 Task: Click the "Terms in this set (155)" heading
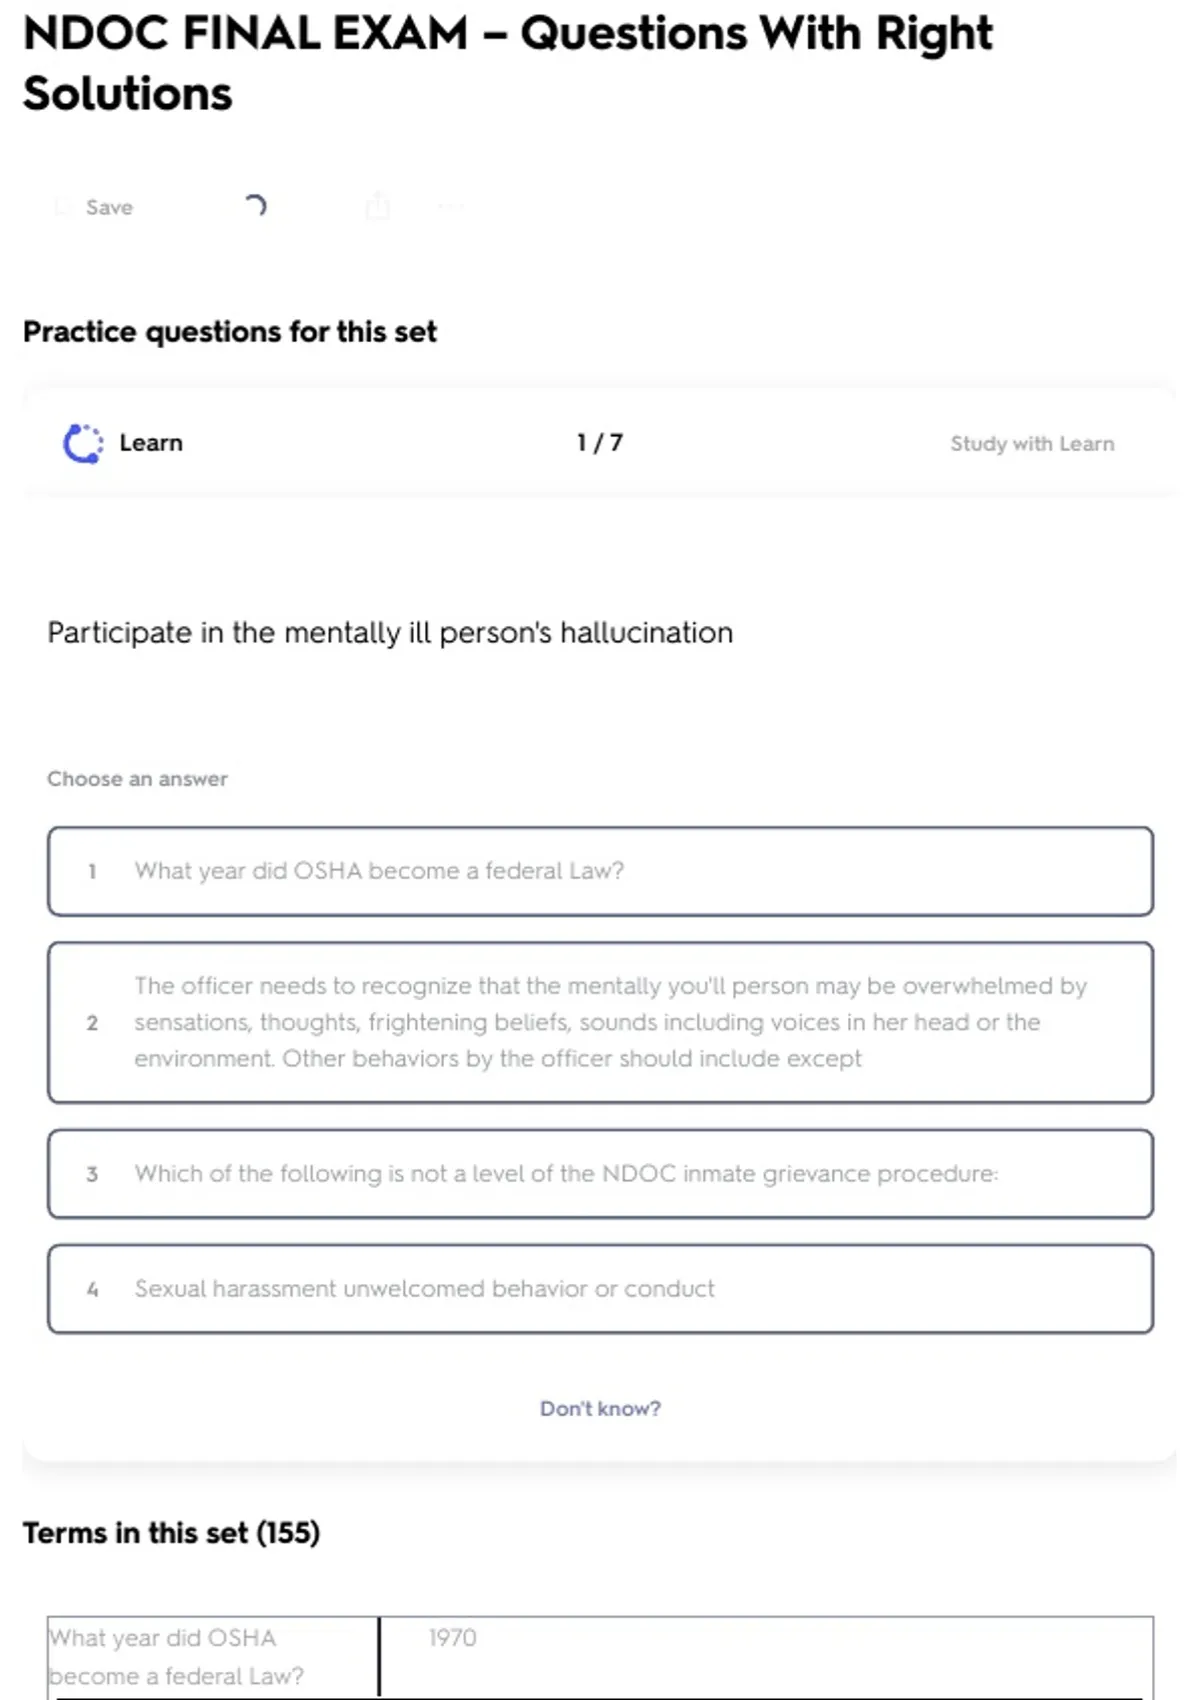click(171, 1533)
